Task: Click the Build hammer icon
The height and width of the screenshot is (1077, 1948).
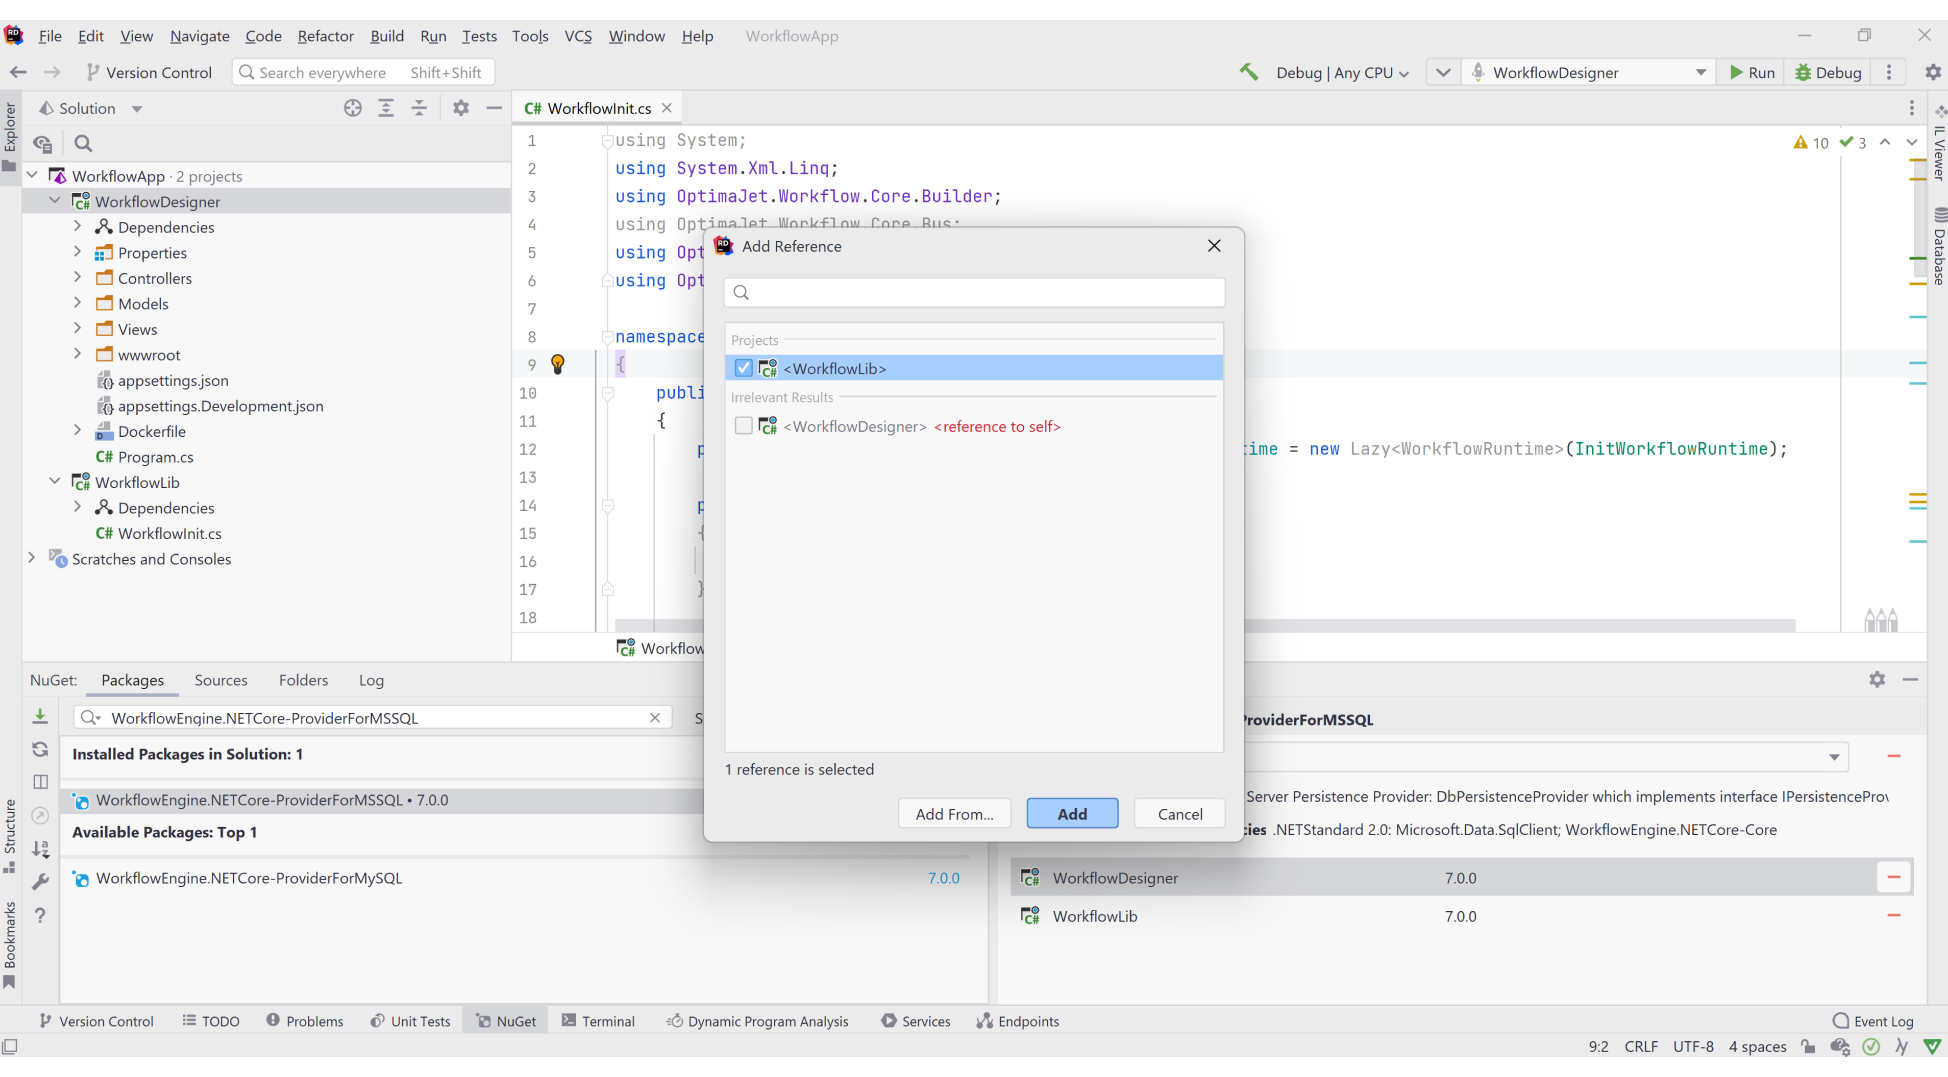Action: (1249, 72)
